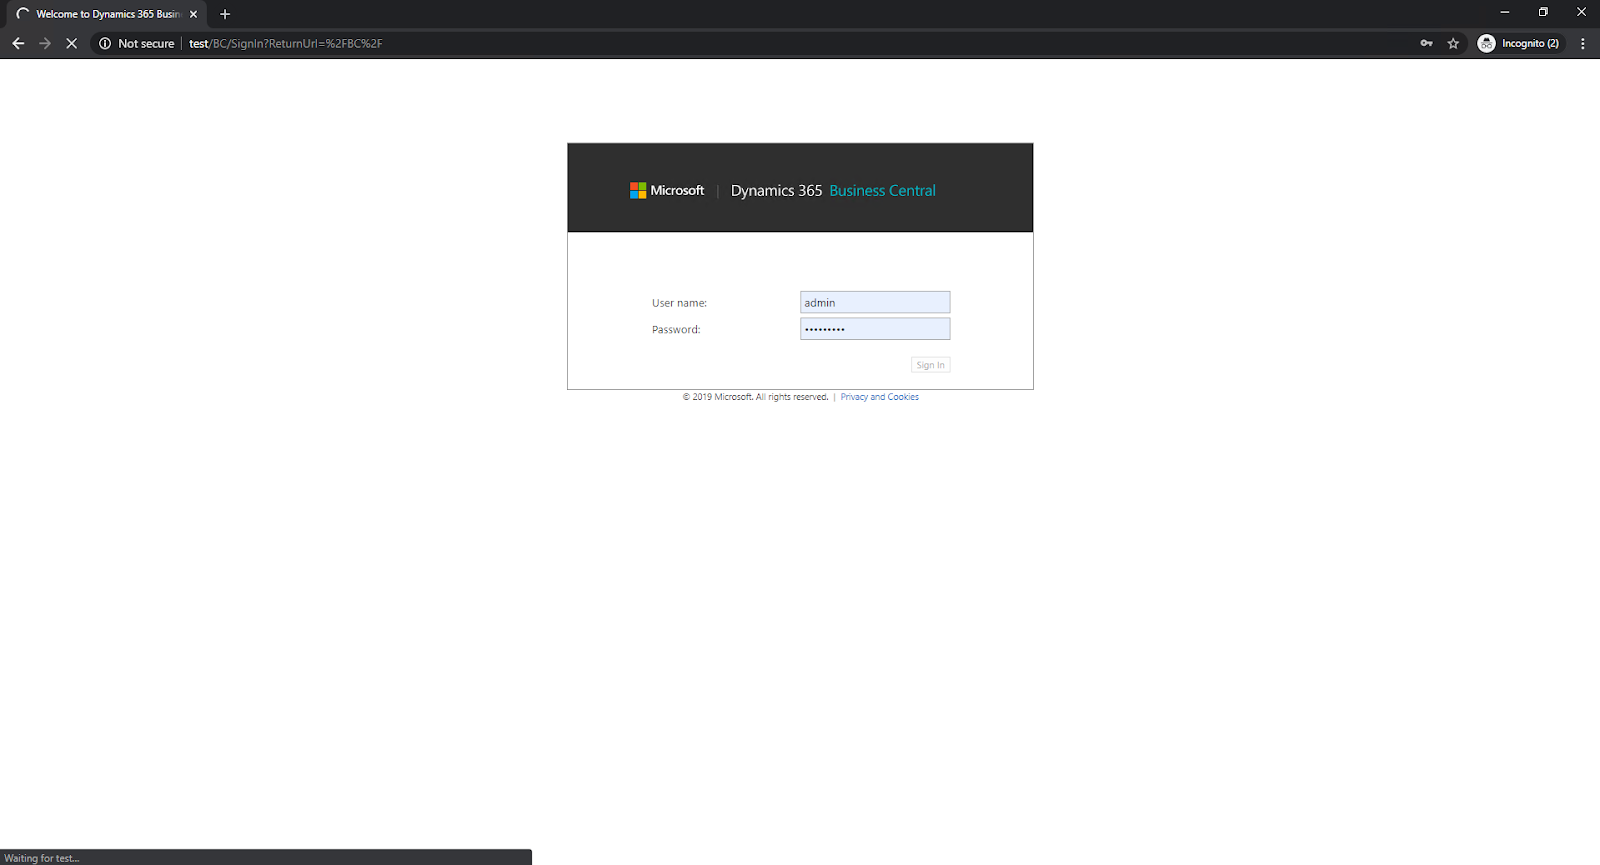Image resolution: width=1600 pixels, height=865 pixels.
Task: Click the Not secure info icon
Action: [105, 43]
